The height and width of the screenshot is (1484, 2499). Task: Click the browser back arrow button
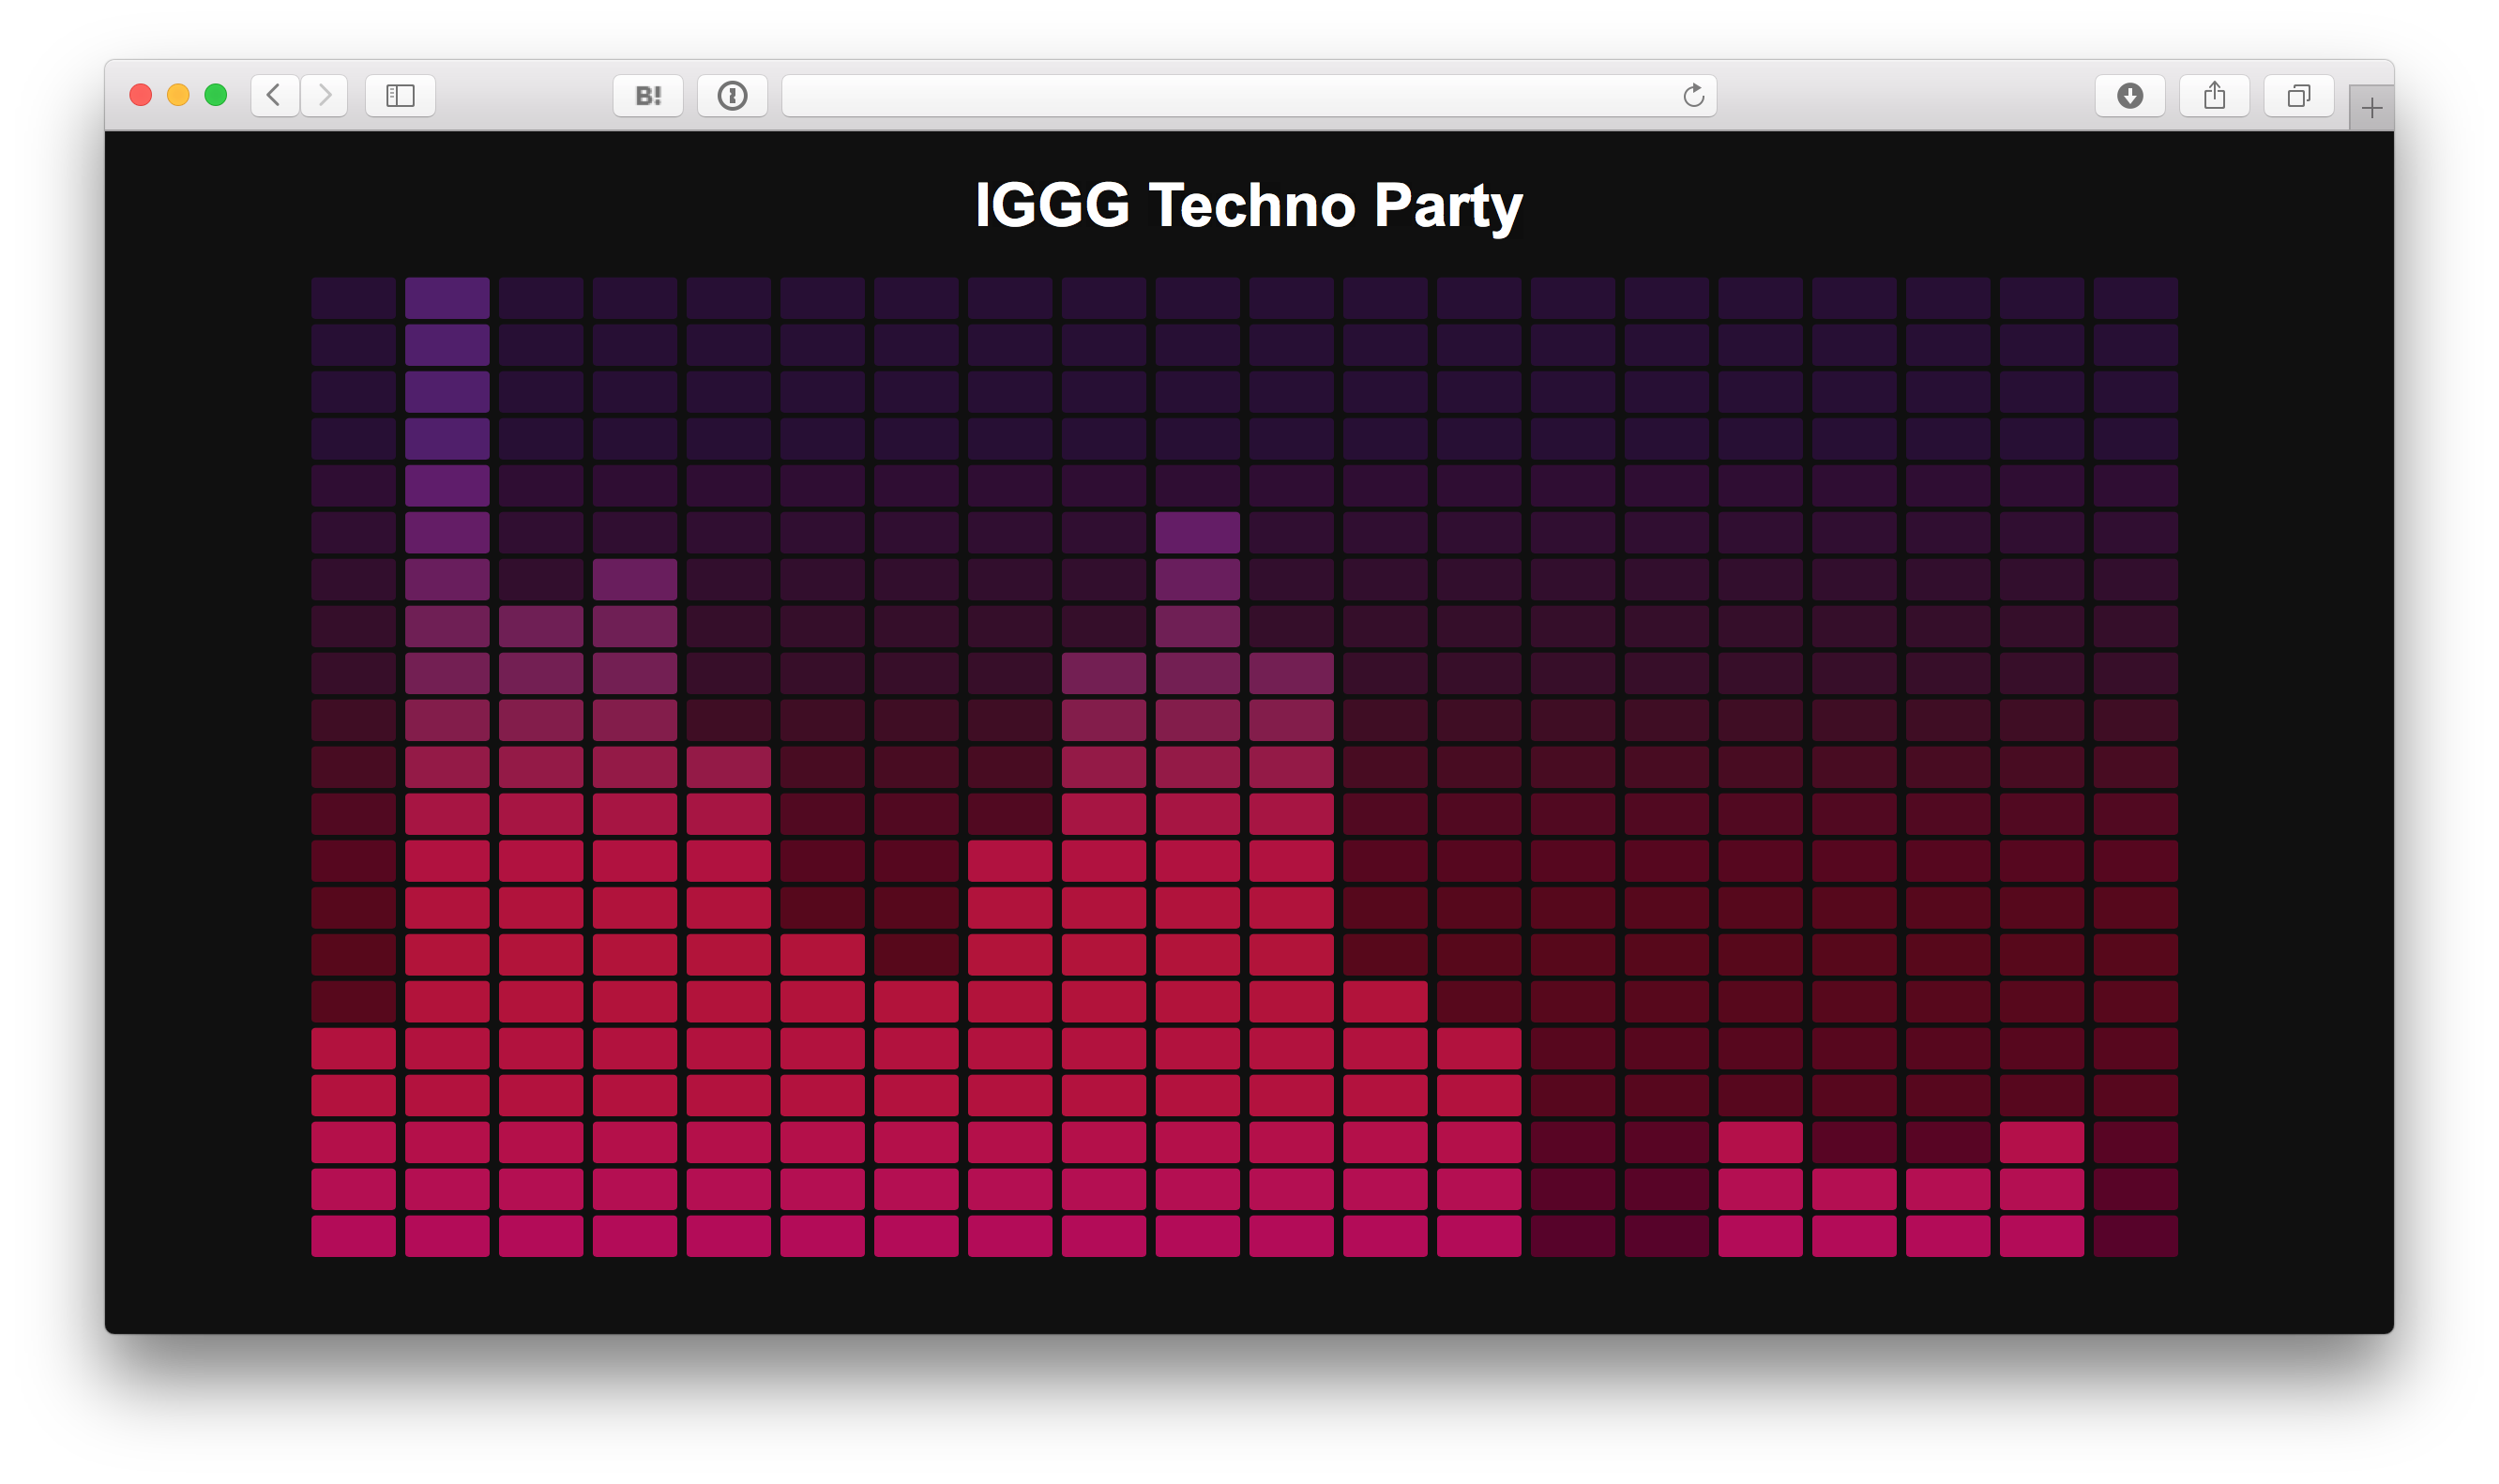click(x=274, y=95)
